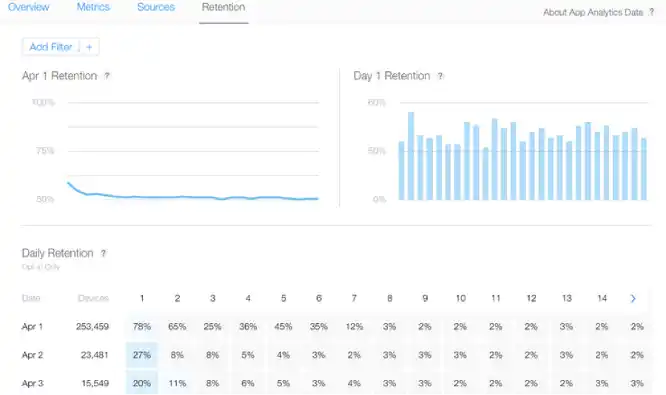This screenshot has width=666, height=395.
Task: Click the 45% cell in Apr 1 row
Action: tap(283, 327)
